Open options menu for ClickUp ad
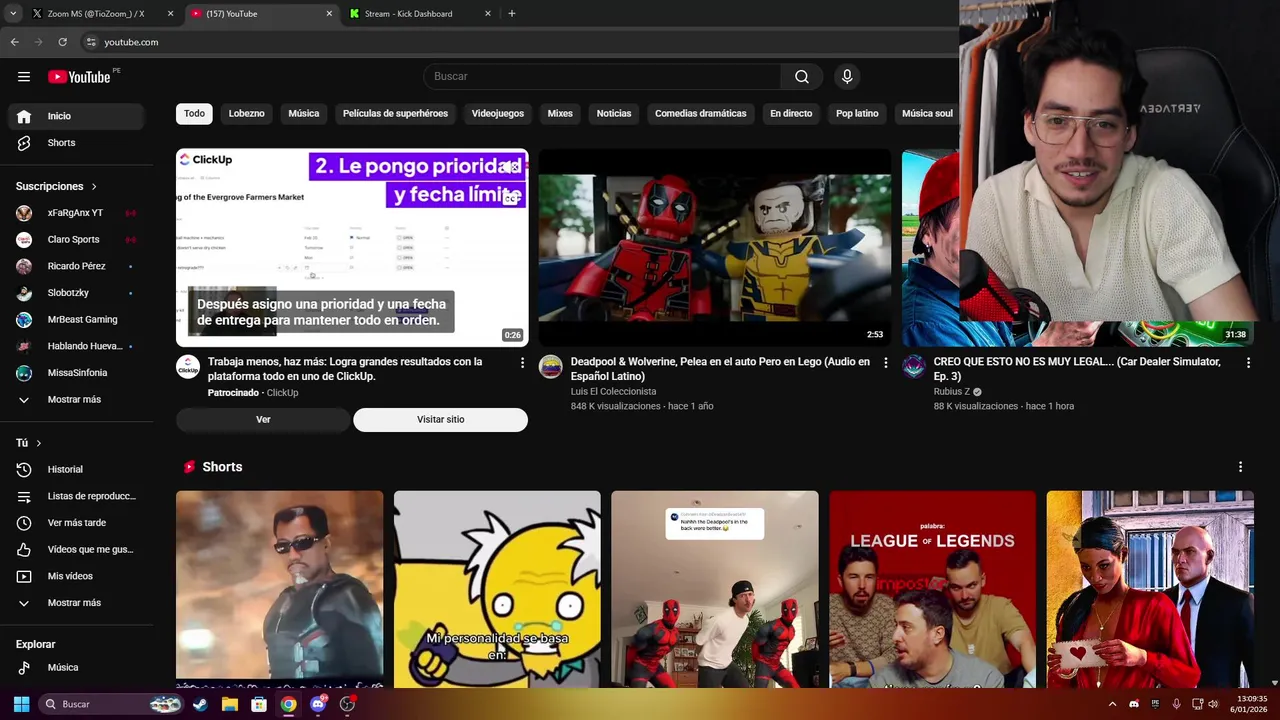This screenshot has height=720, width=1280. click(x=522, y=363)
